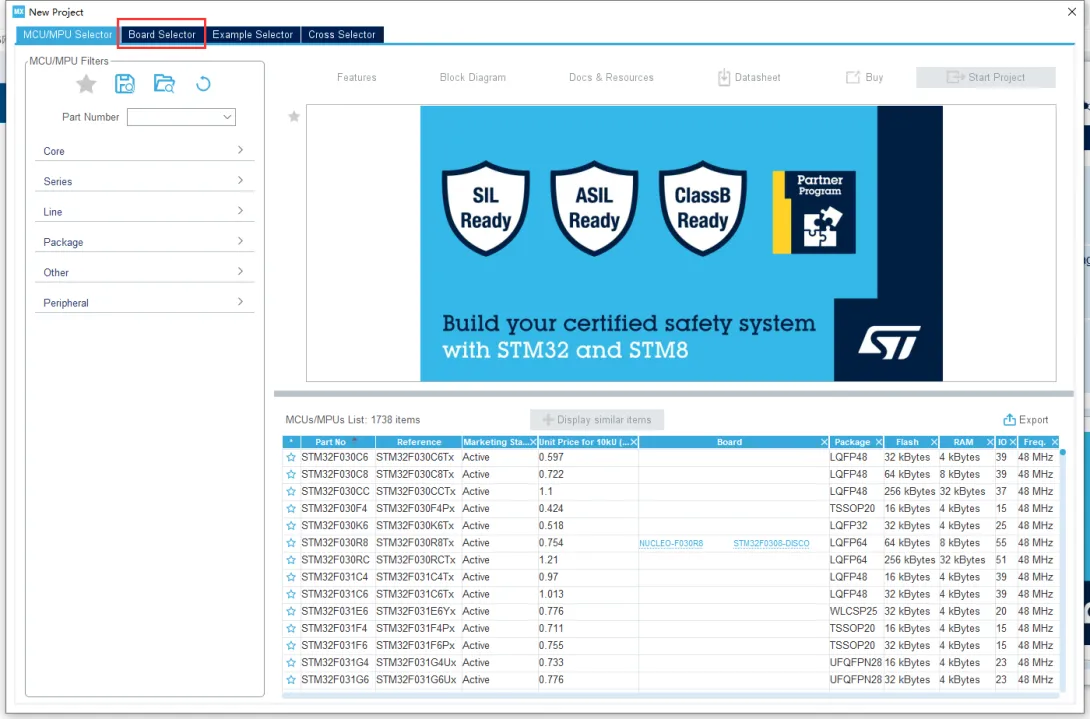
Task: Open the Part Number dropdown
Action: [227, 117]
